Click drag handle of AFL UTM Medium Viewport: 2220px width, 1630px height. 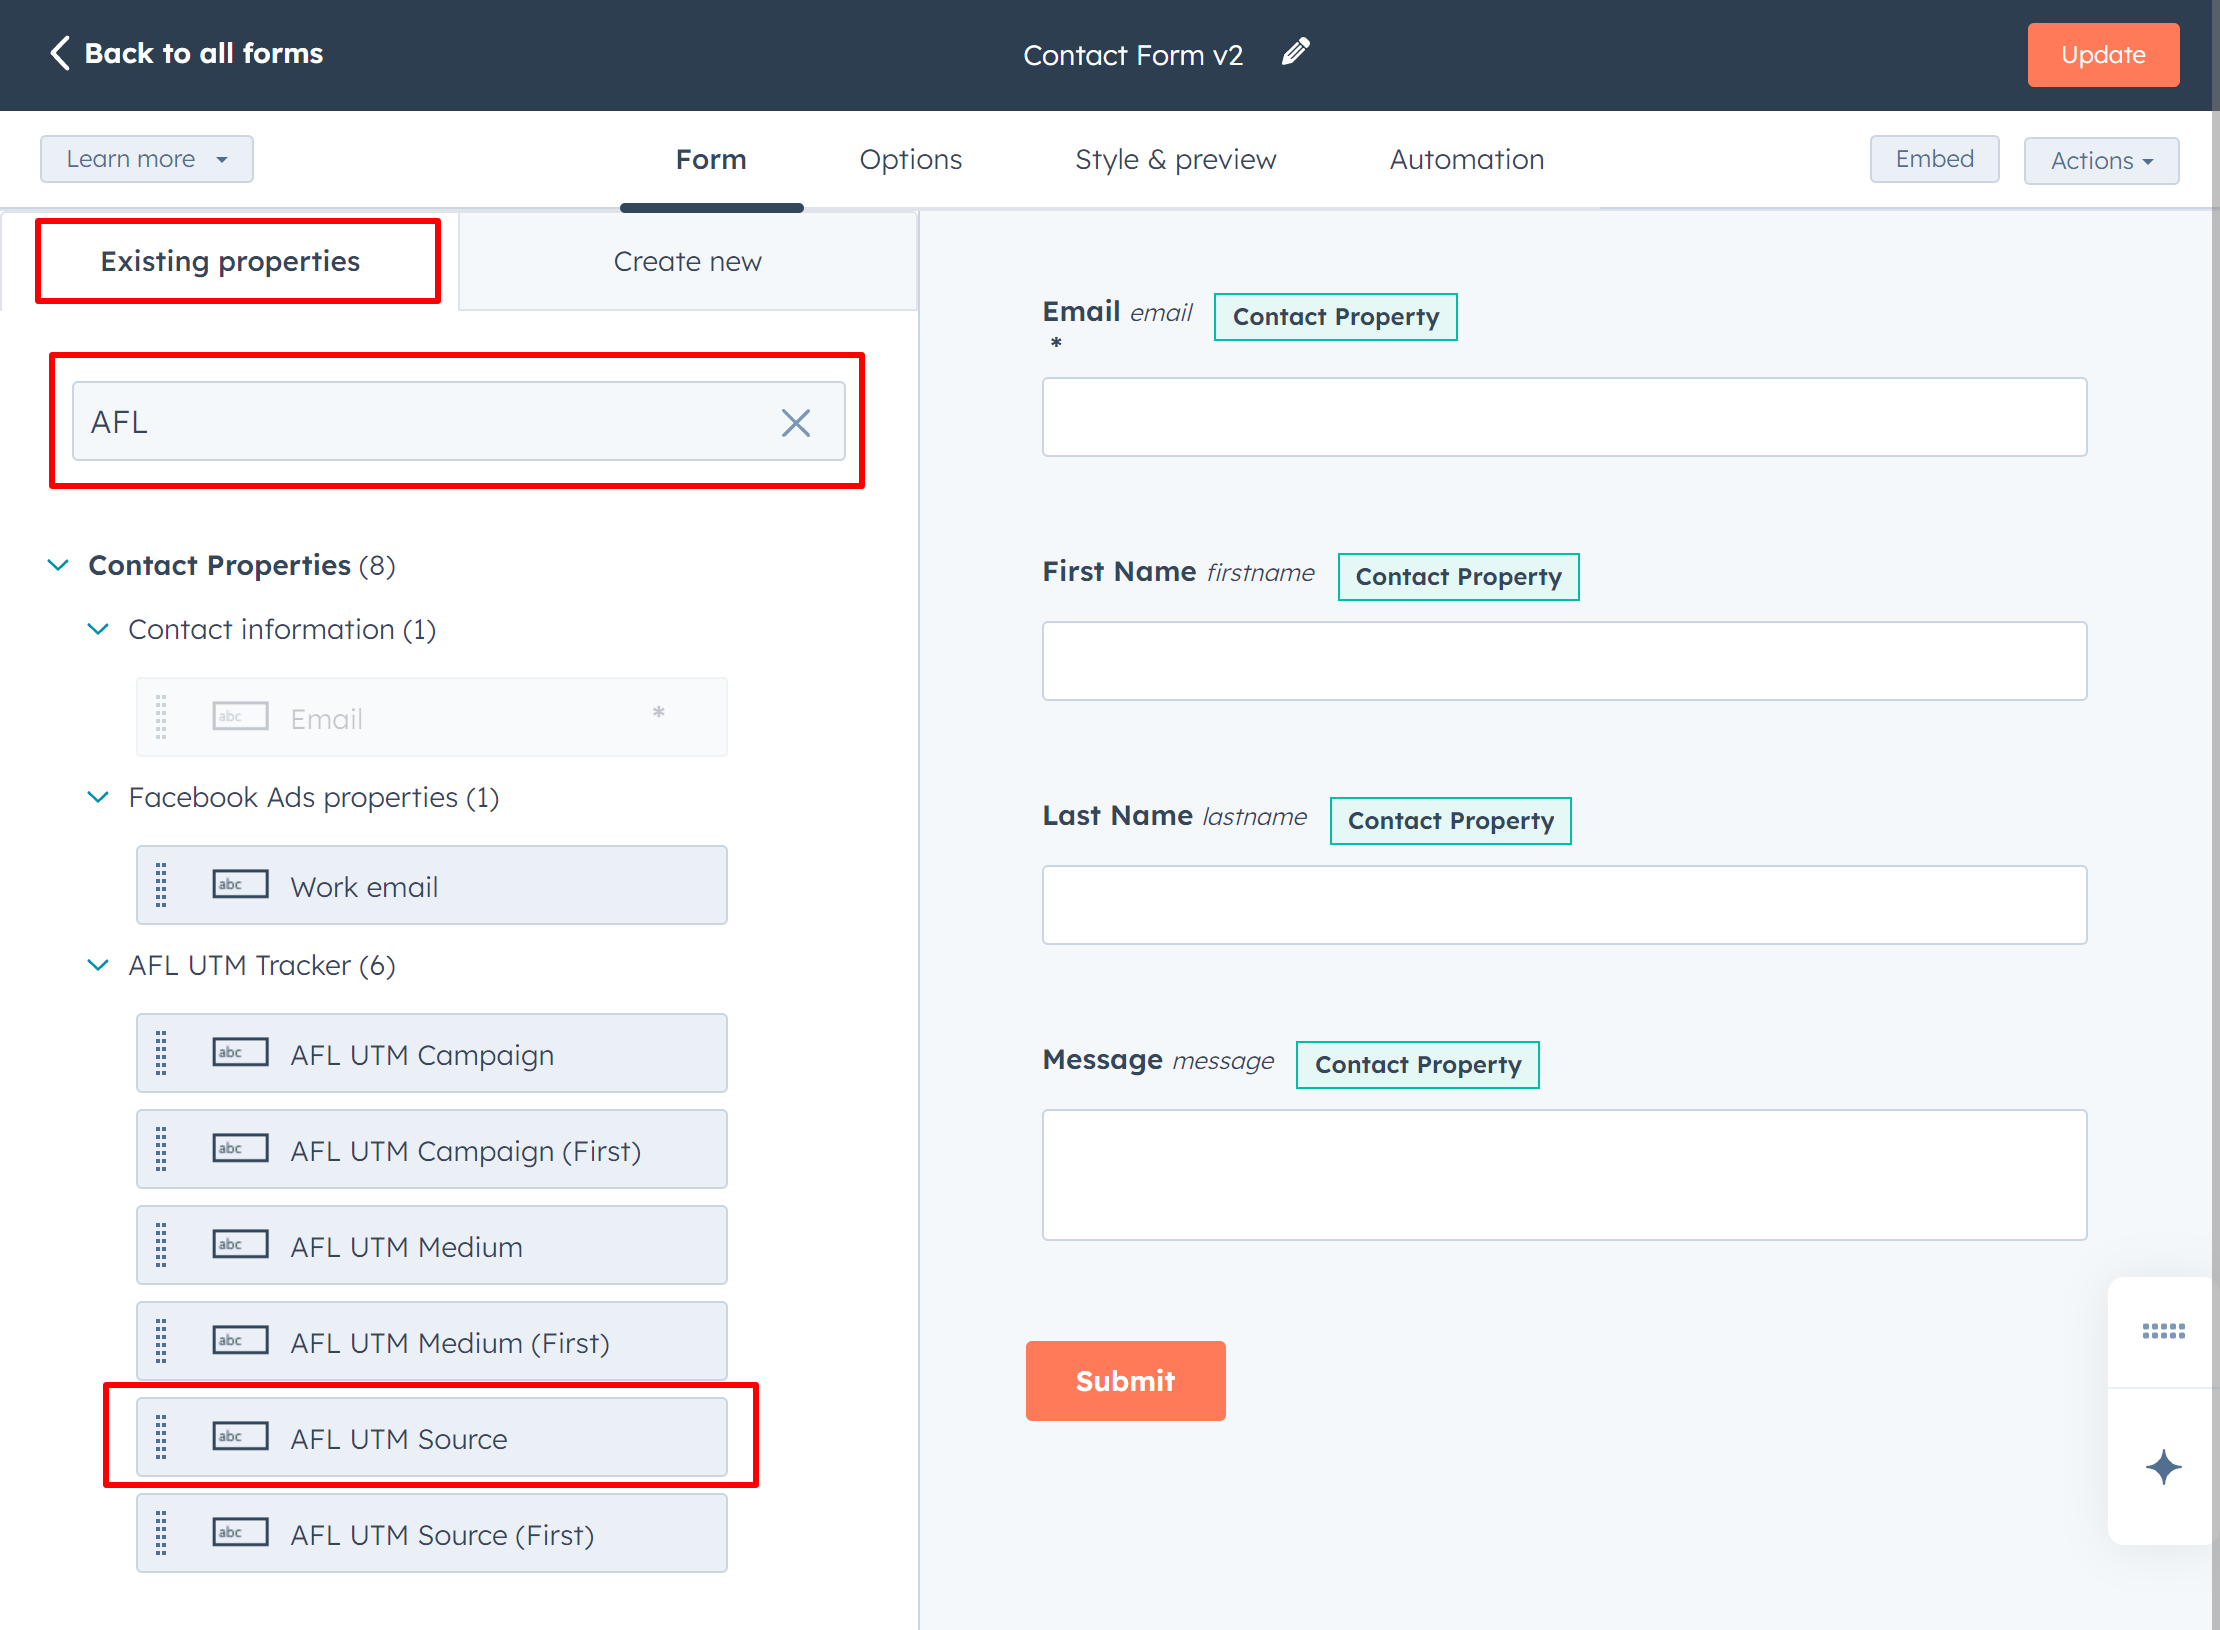pyautogui.click(x=161, y=1245)
